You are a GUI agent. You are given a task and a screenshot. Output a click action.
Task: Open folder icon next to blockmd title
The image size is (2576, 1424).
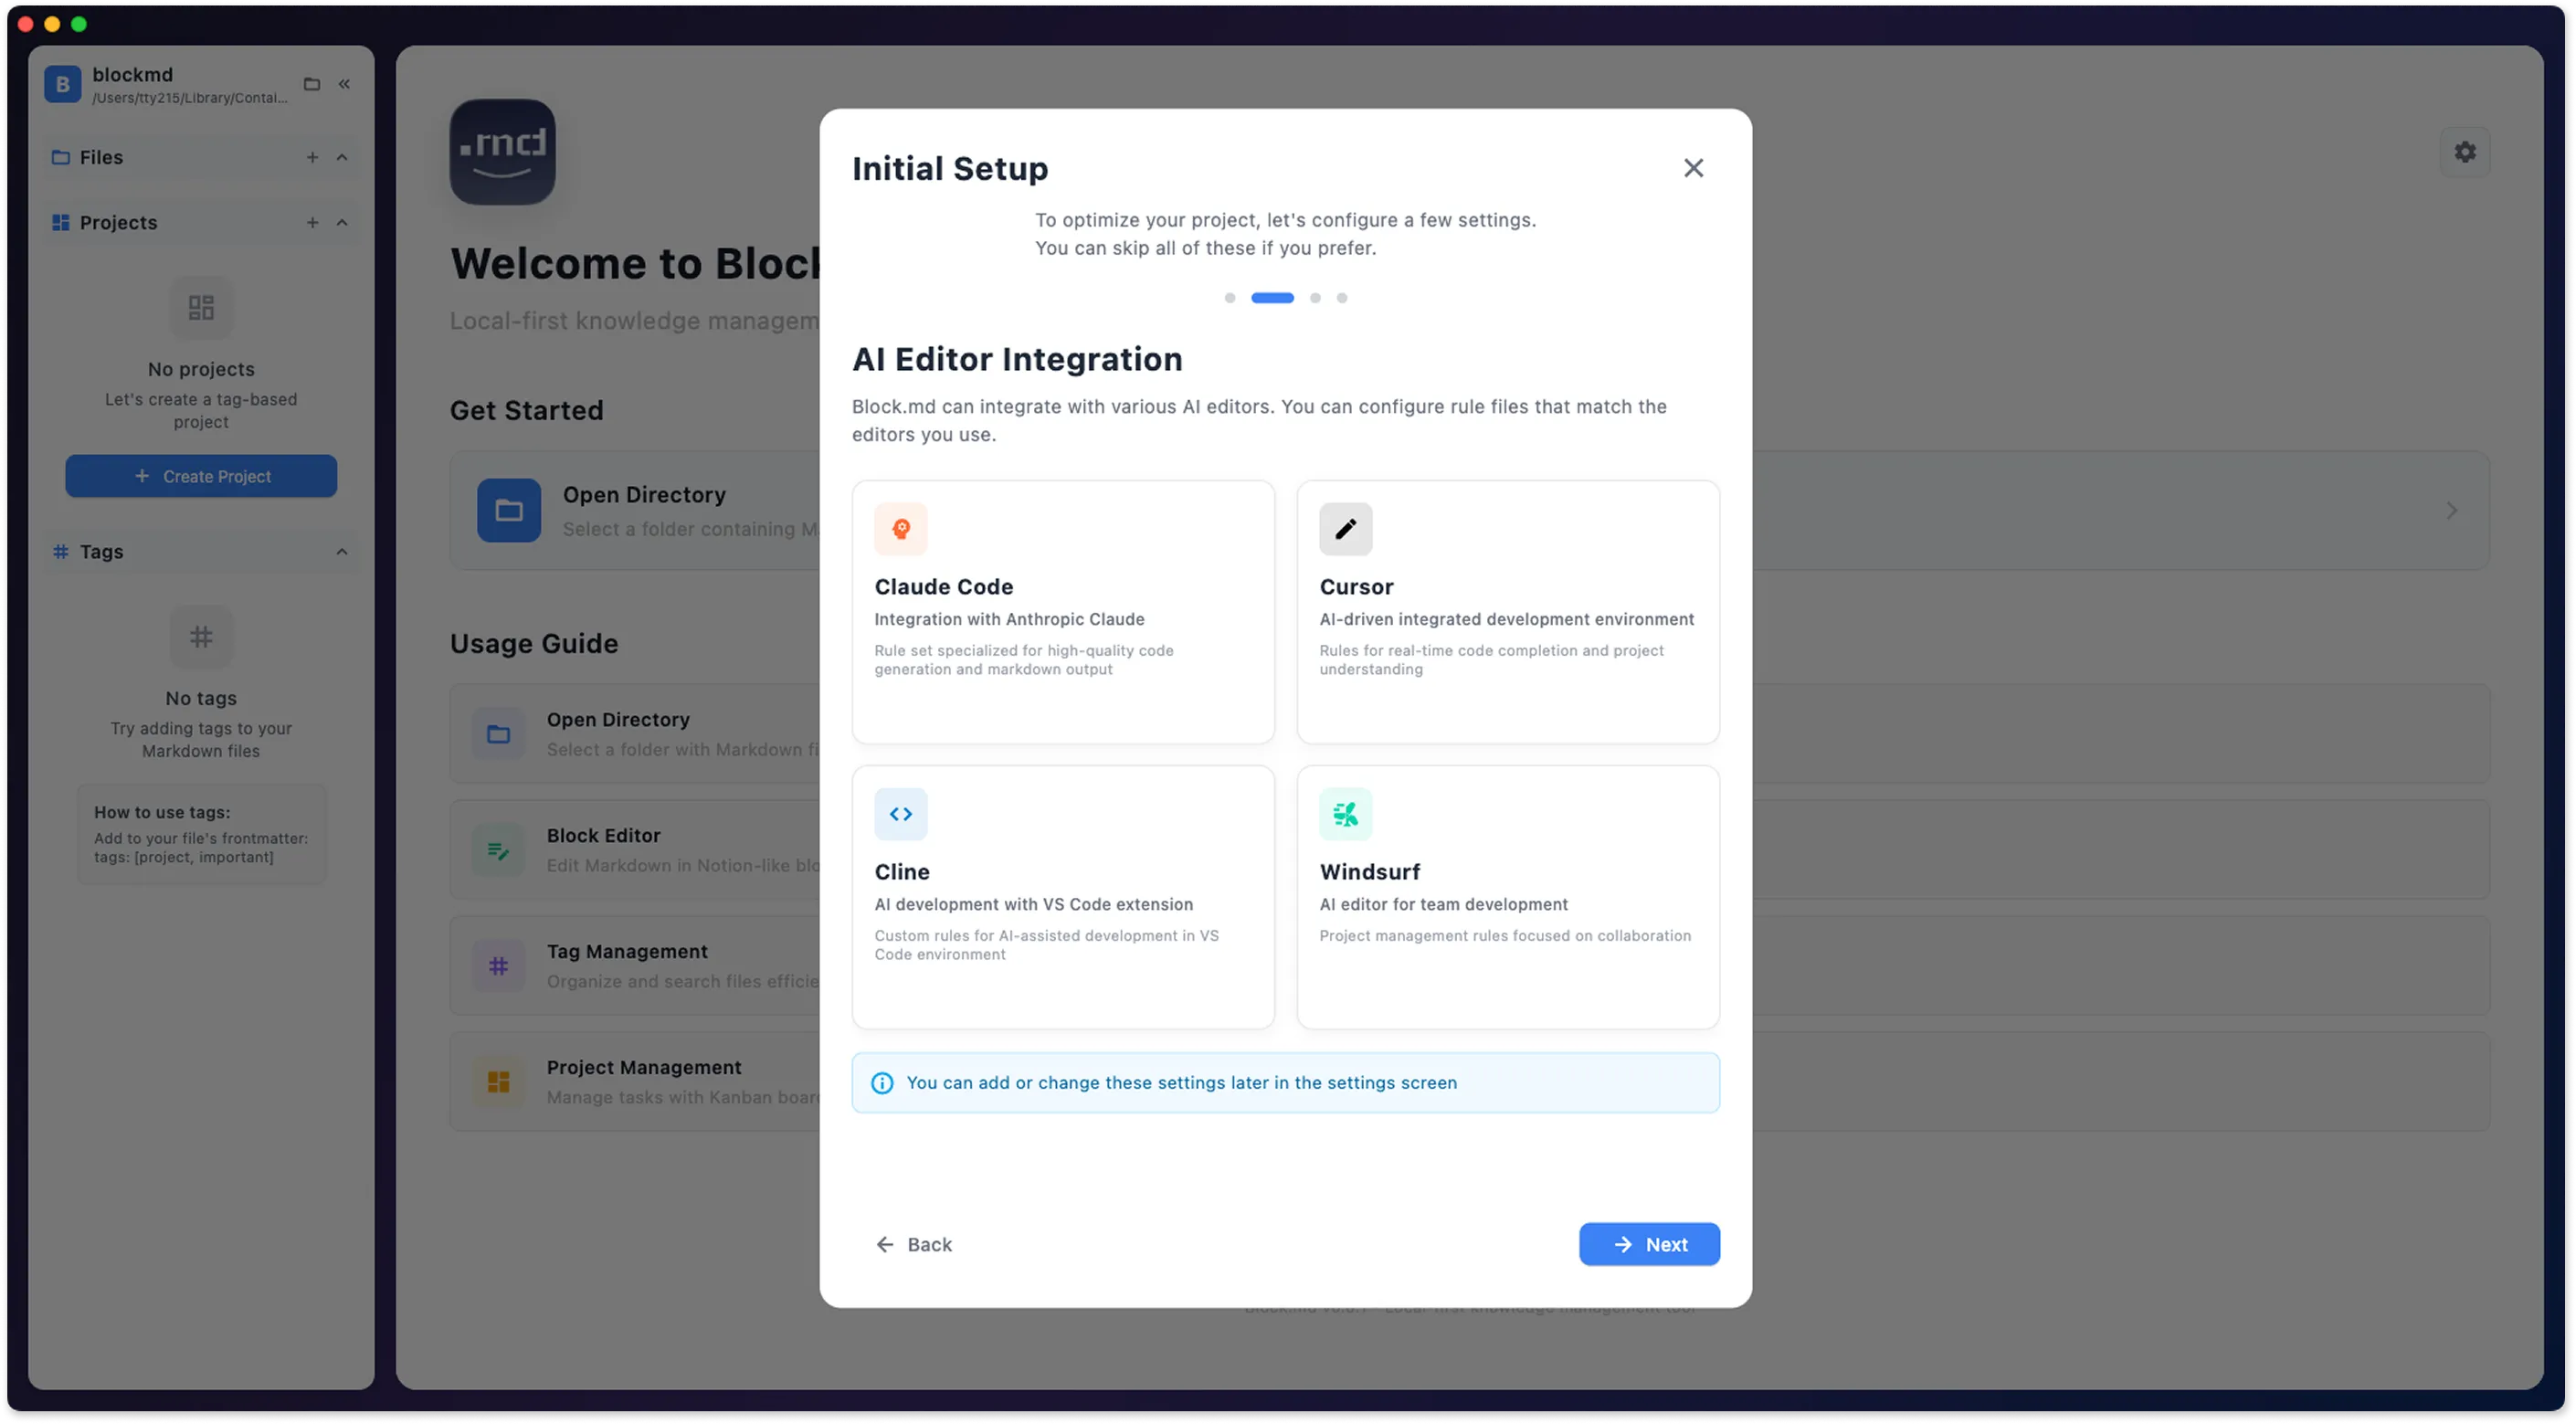click(x=312, y=84)
